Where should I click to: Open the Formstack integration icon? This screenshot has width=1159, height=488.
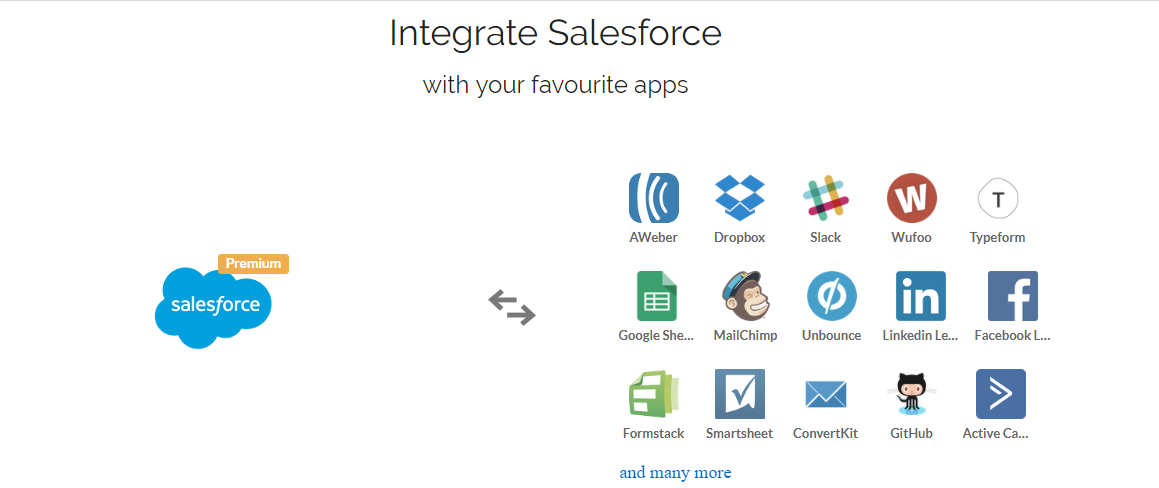(x=653, y=393)
